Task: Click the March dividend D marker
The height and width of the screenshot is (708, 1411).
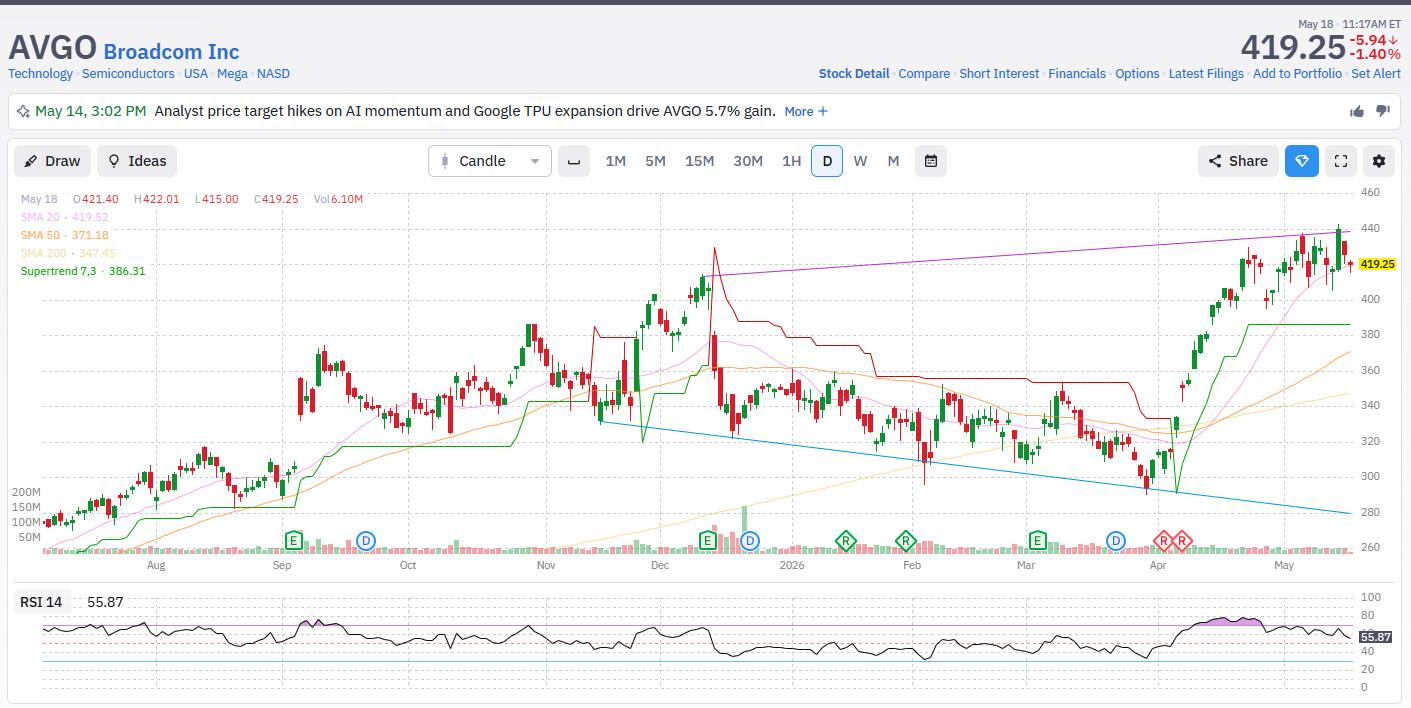Action: click(x=1116, y=541)
